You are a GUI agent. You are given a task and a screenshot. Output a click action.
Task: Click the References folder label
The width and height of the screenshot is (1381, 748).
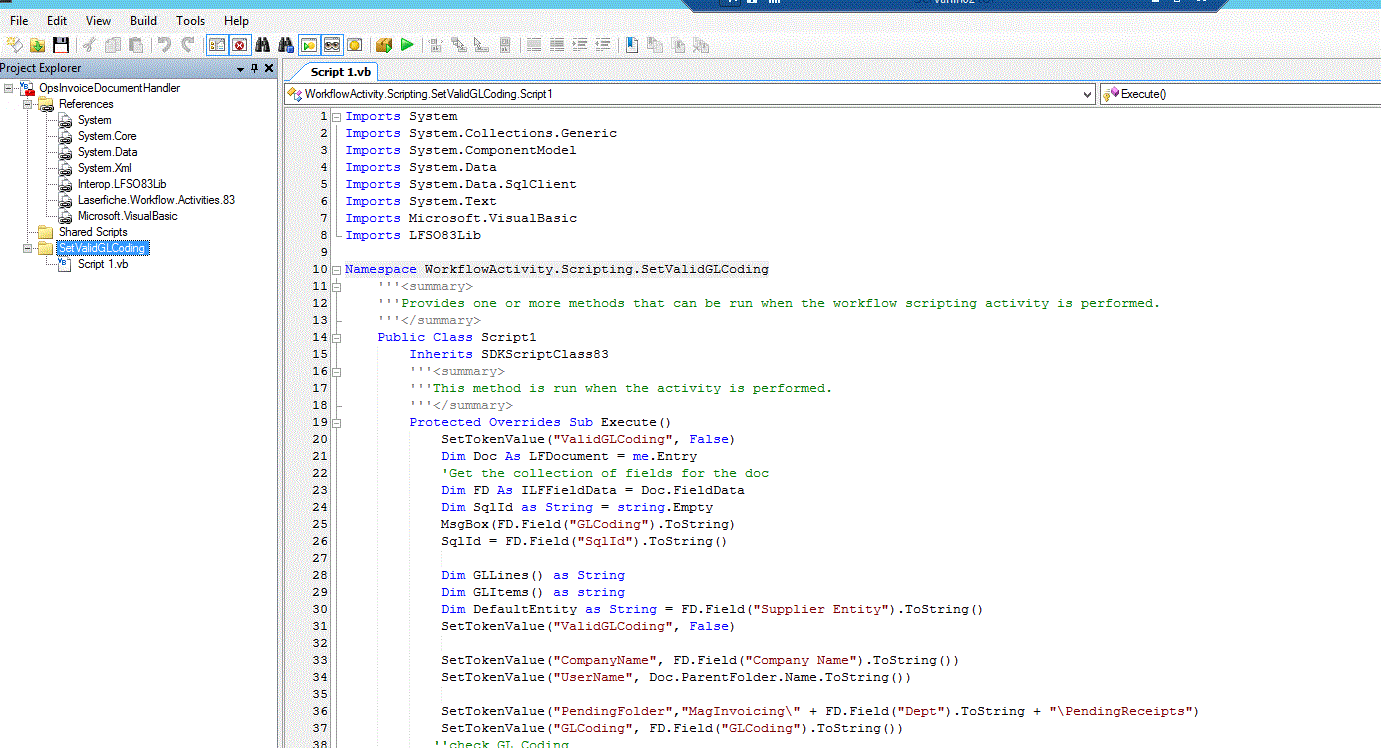(x=86, y=104)
